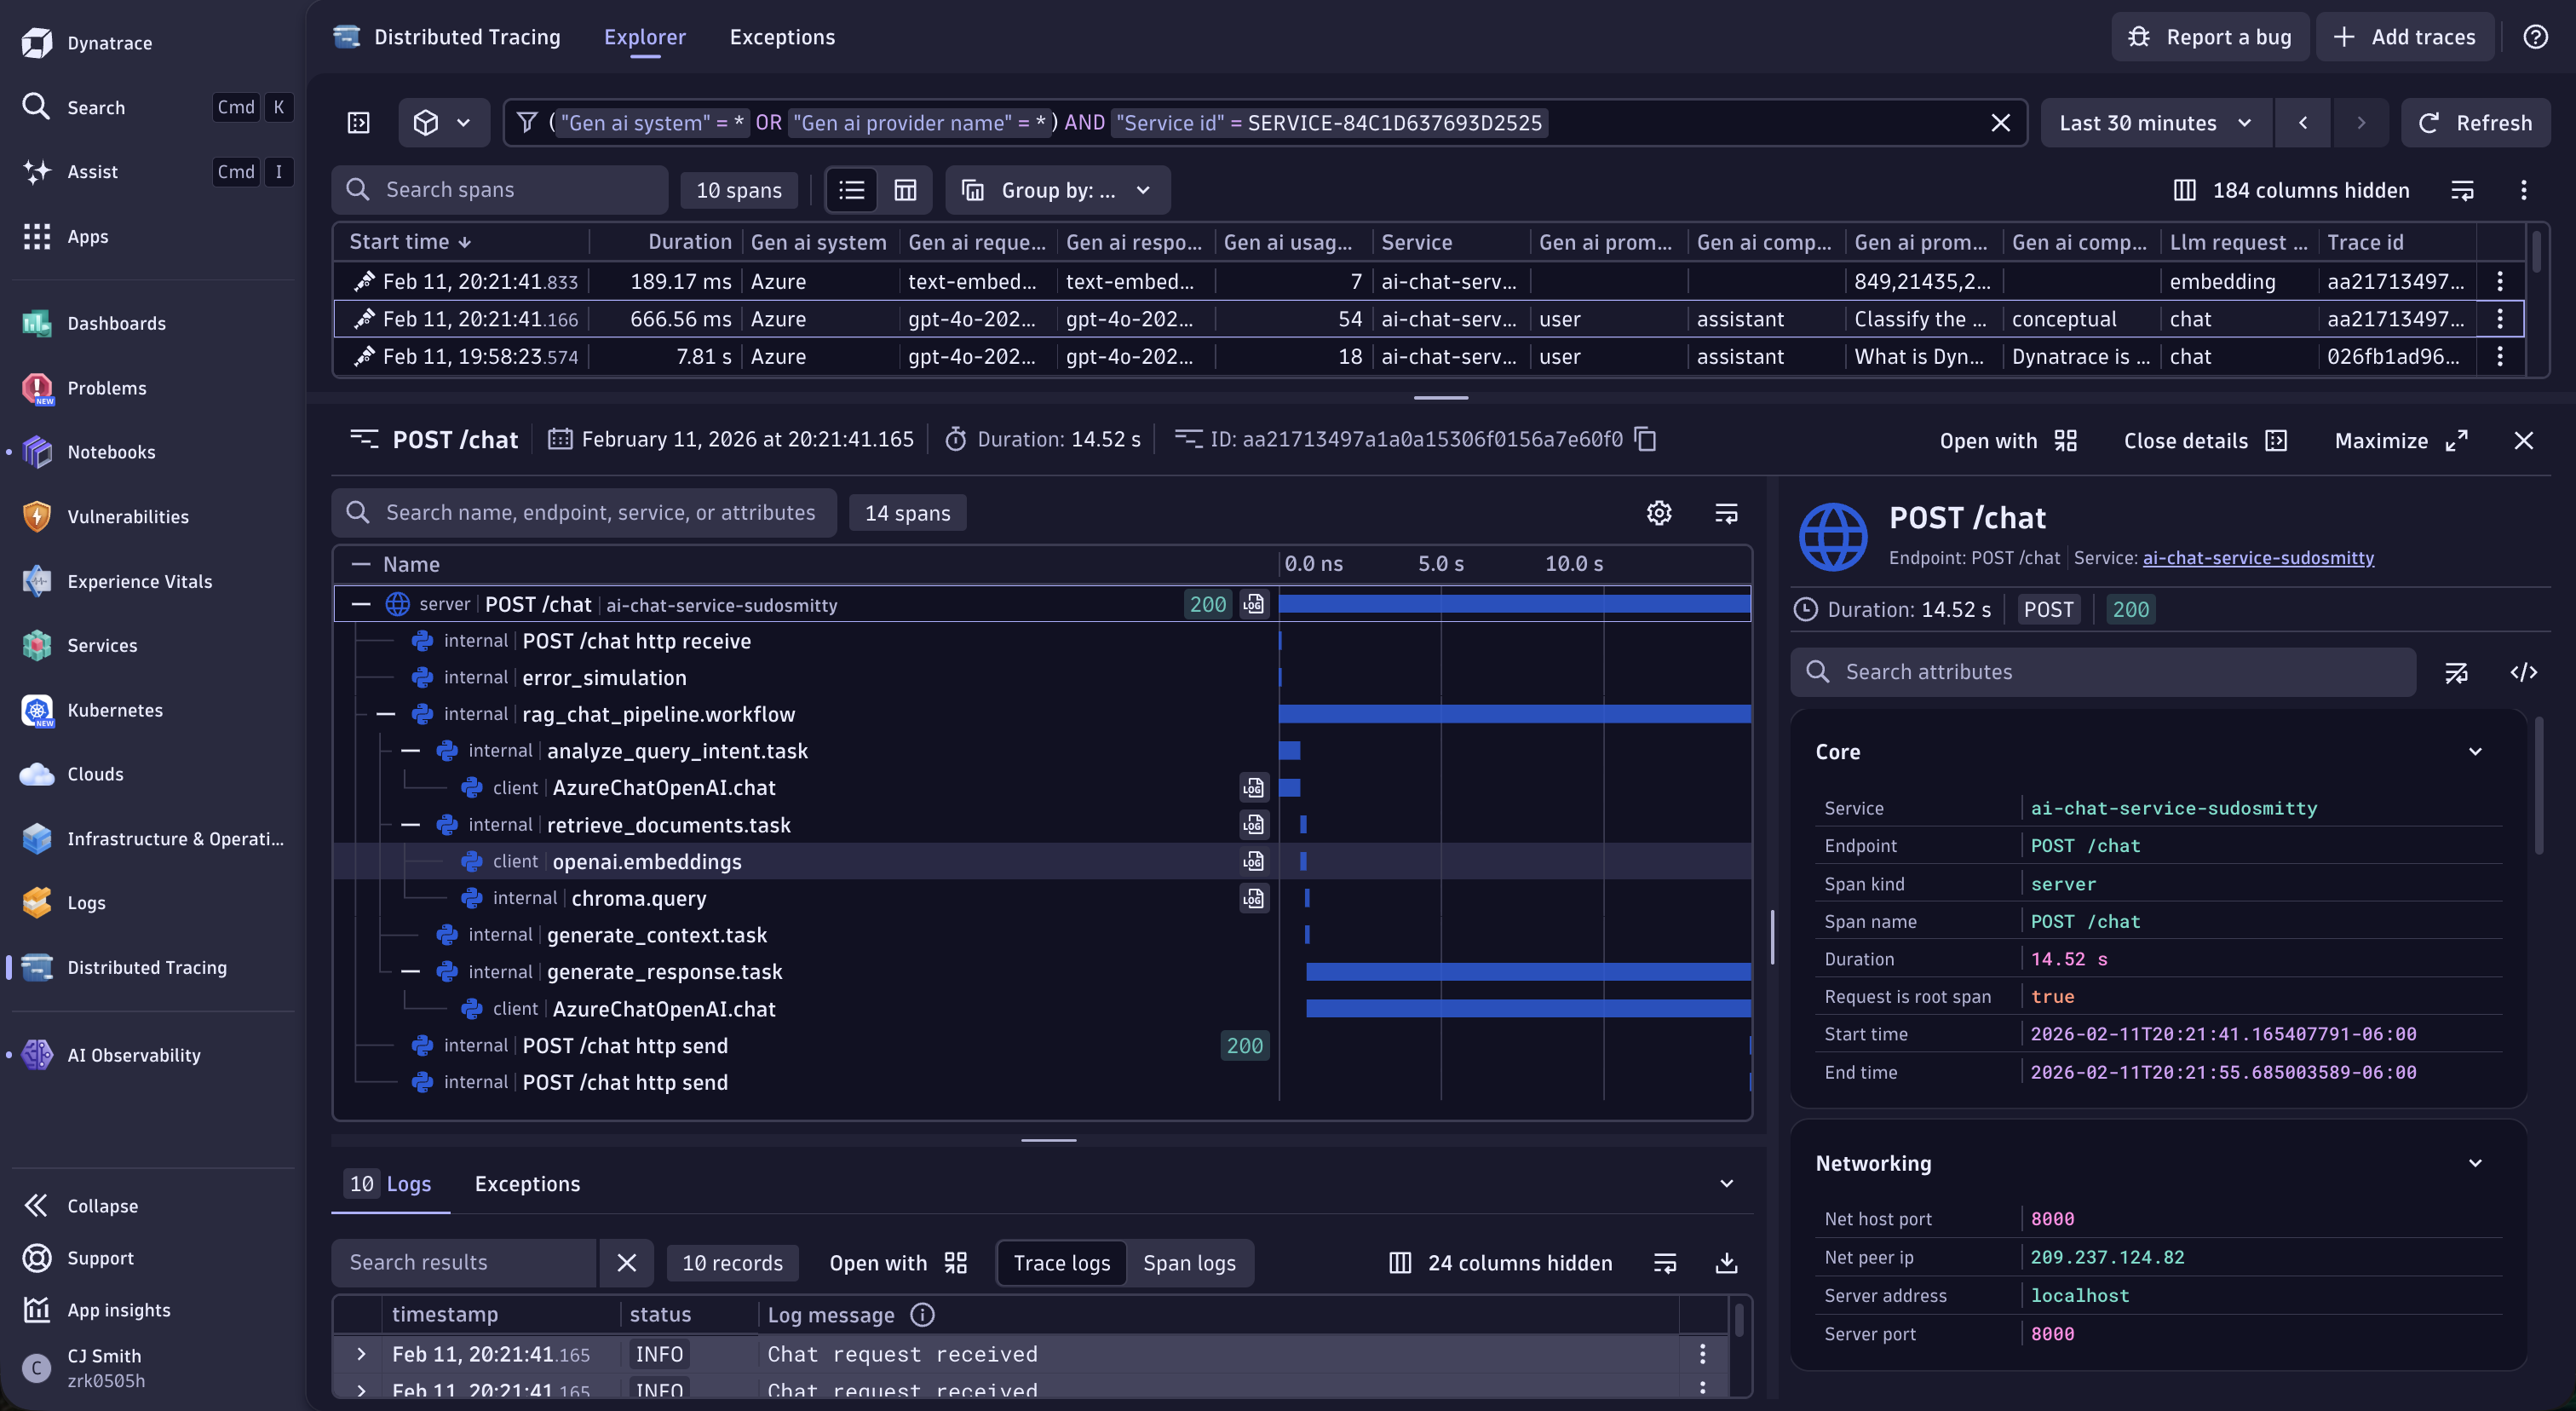Open trace timeline settings gear
Screen dimensions: 2576x1411
tap(1658, 513)
